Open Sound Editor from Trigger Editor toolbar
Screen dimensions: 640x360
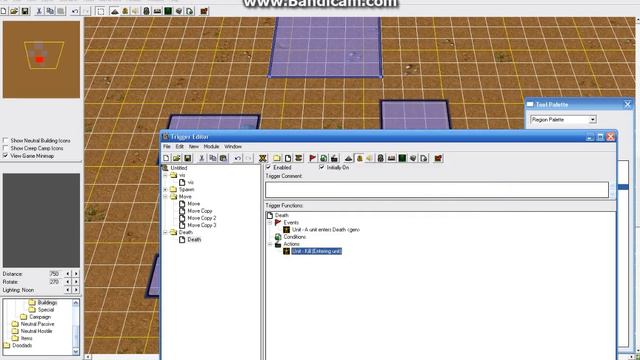tap(370, 158)
